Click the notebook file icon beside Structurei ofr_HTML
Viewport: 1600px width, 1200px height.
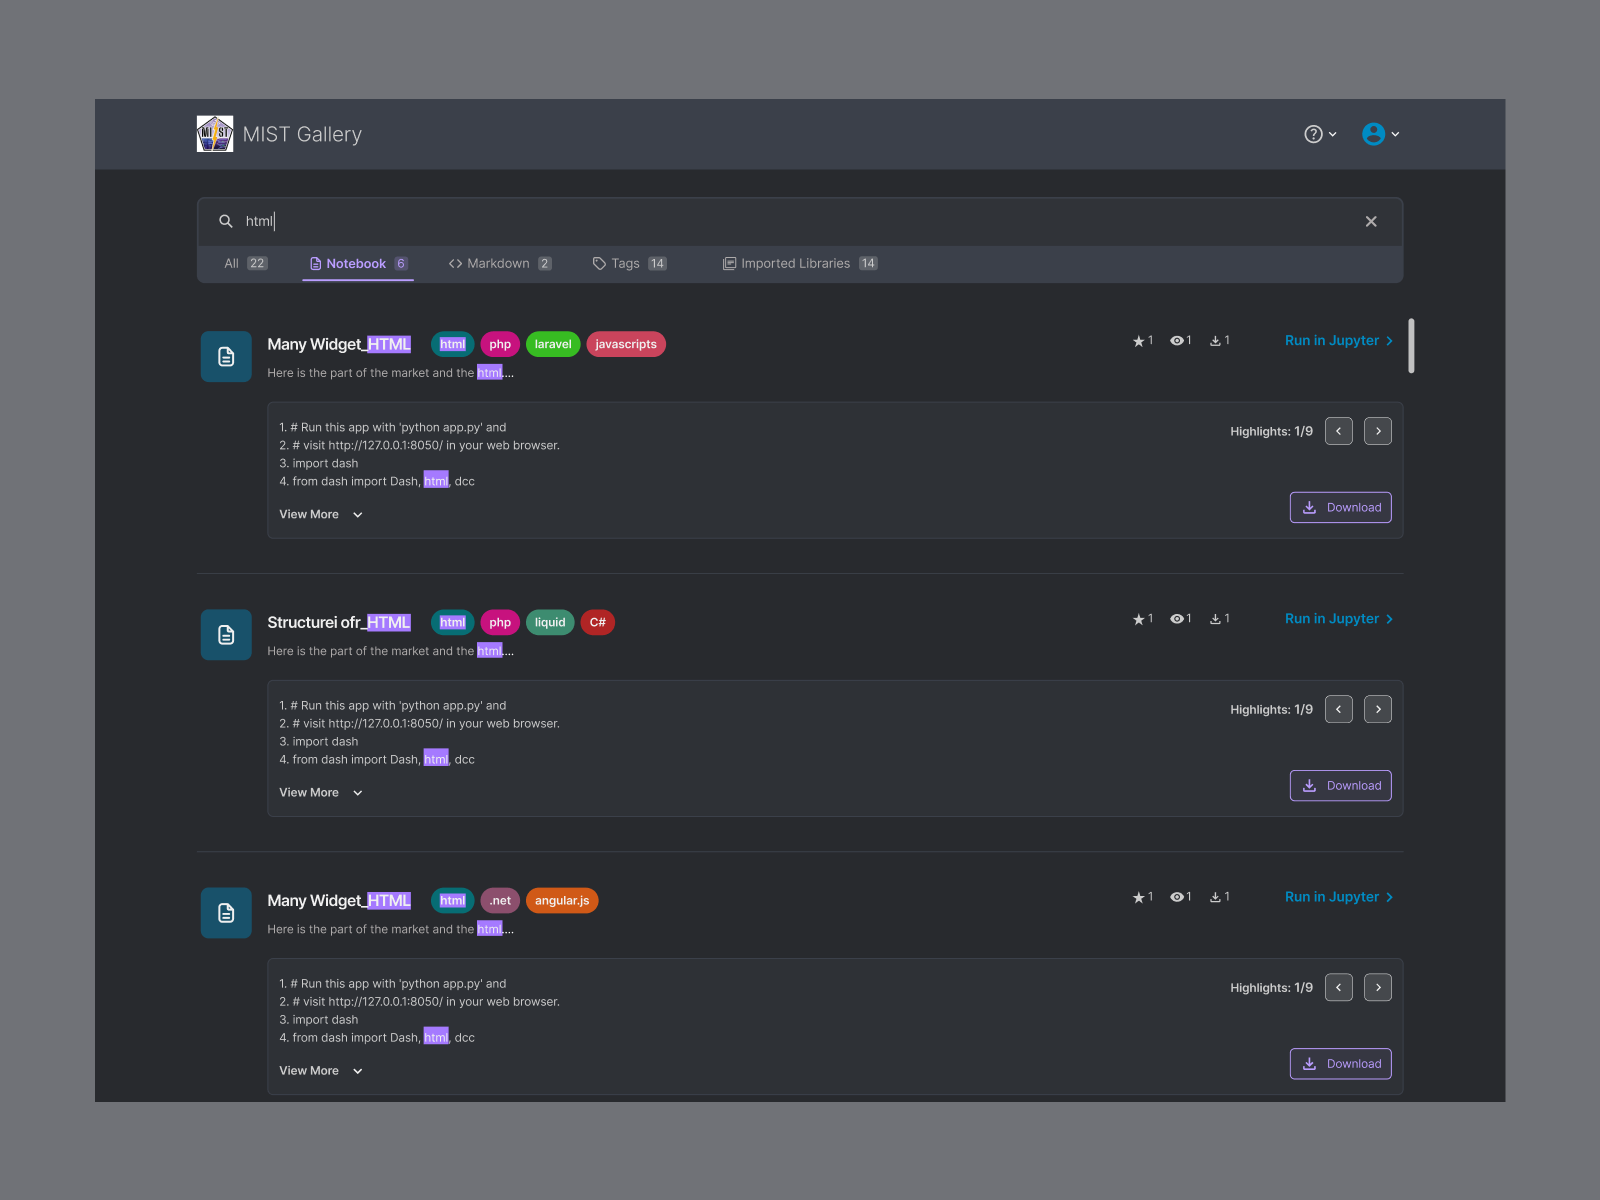tap(225, 634)
